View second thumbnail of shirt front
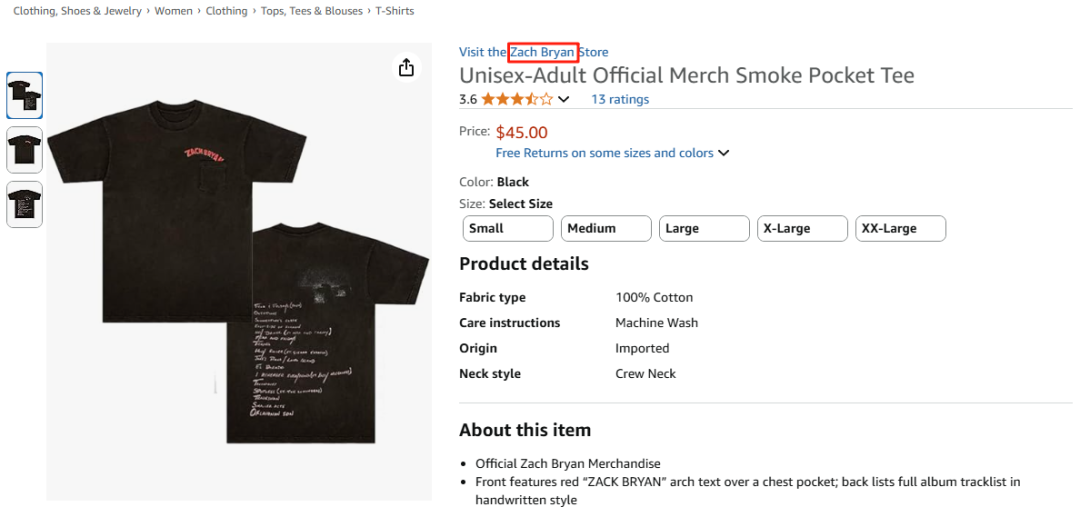This screenshot has height=507, width=1080. pos(25,150)
